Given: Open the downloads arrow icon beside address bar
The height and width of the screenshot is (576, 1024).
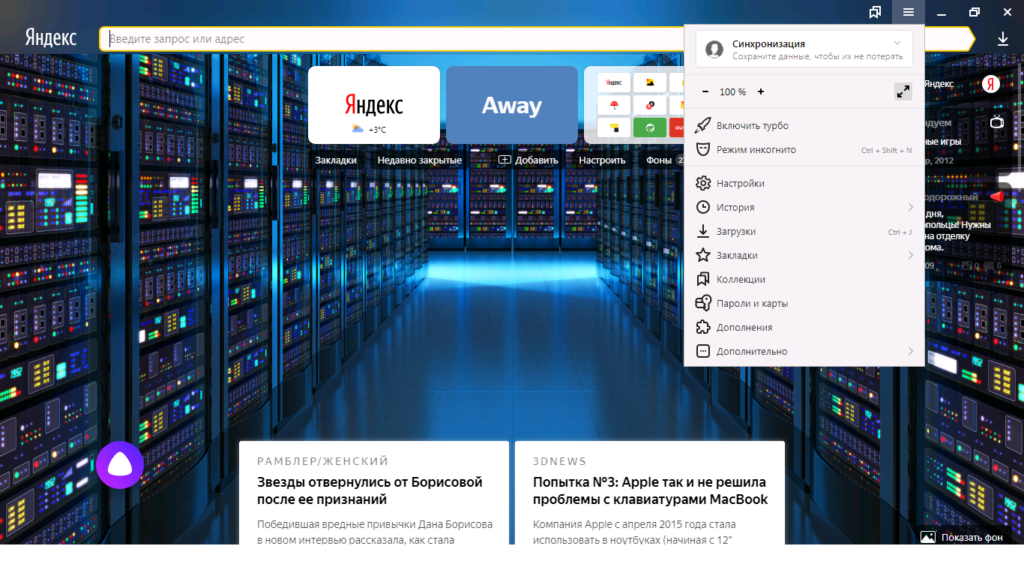Looking at the screenshot, I should 1002,39.
